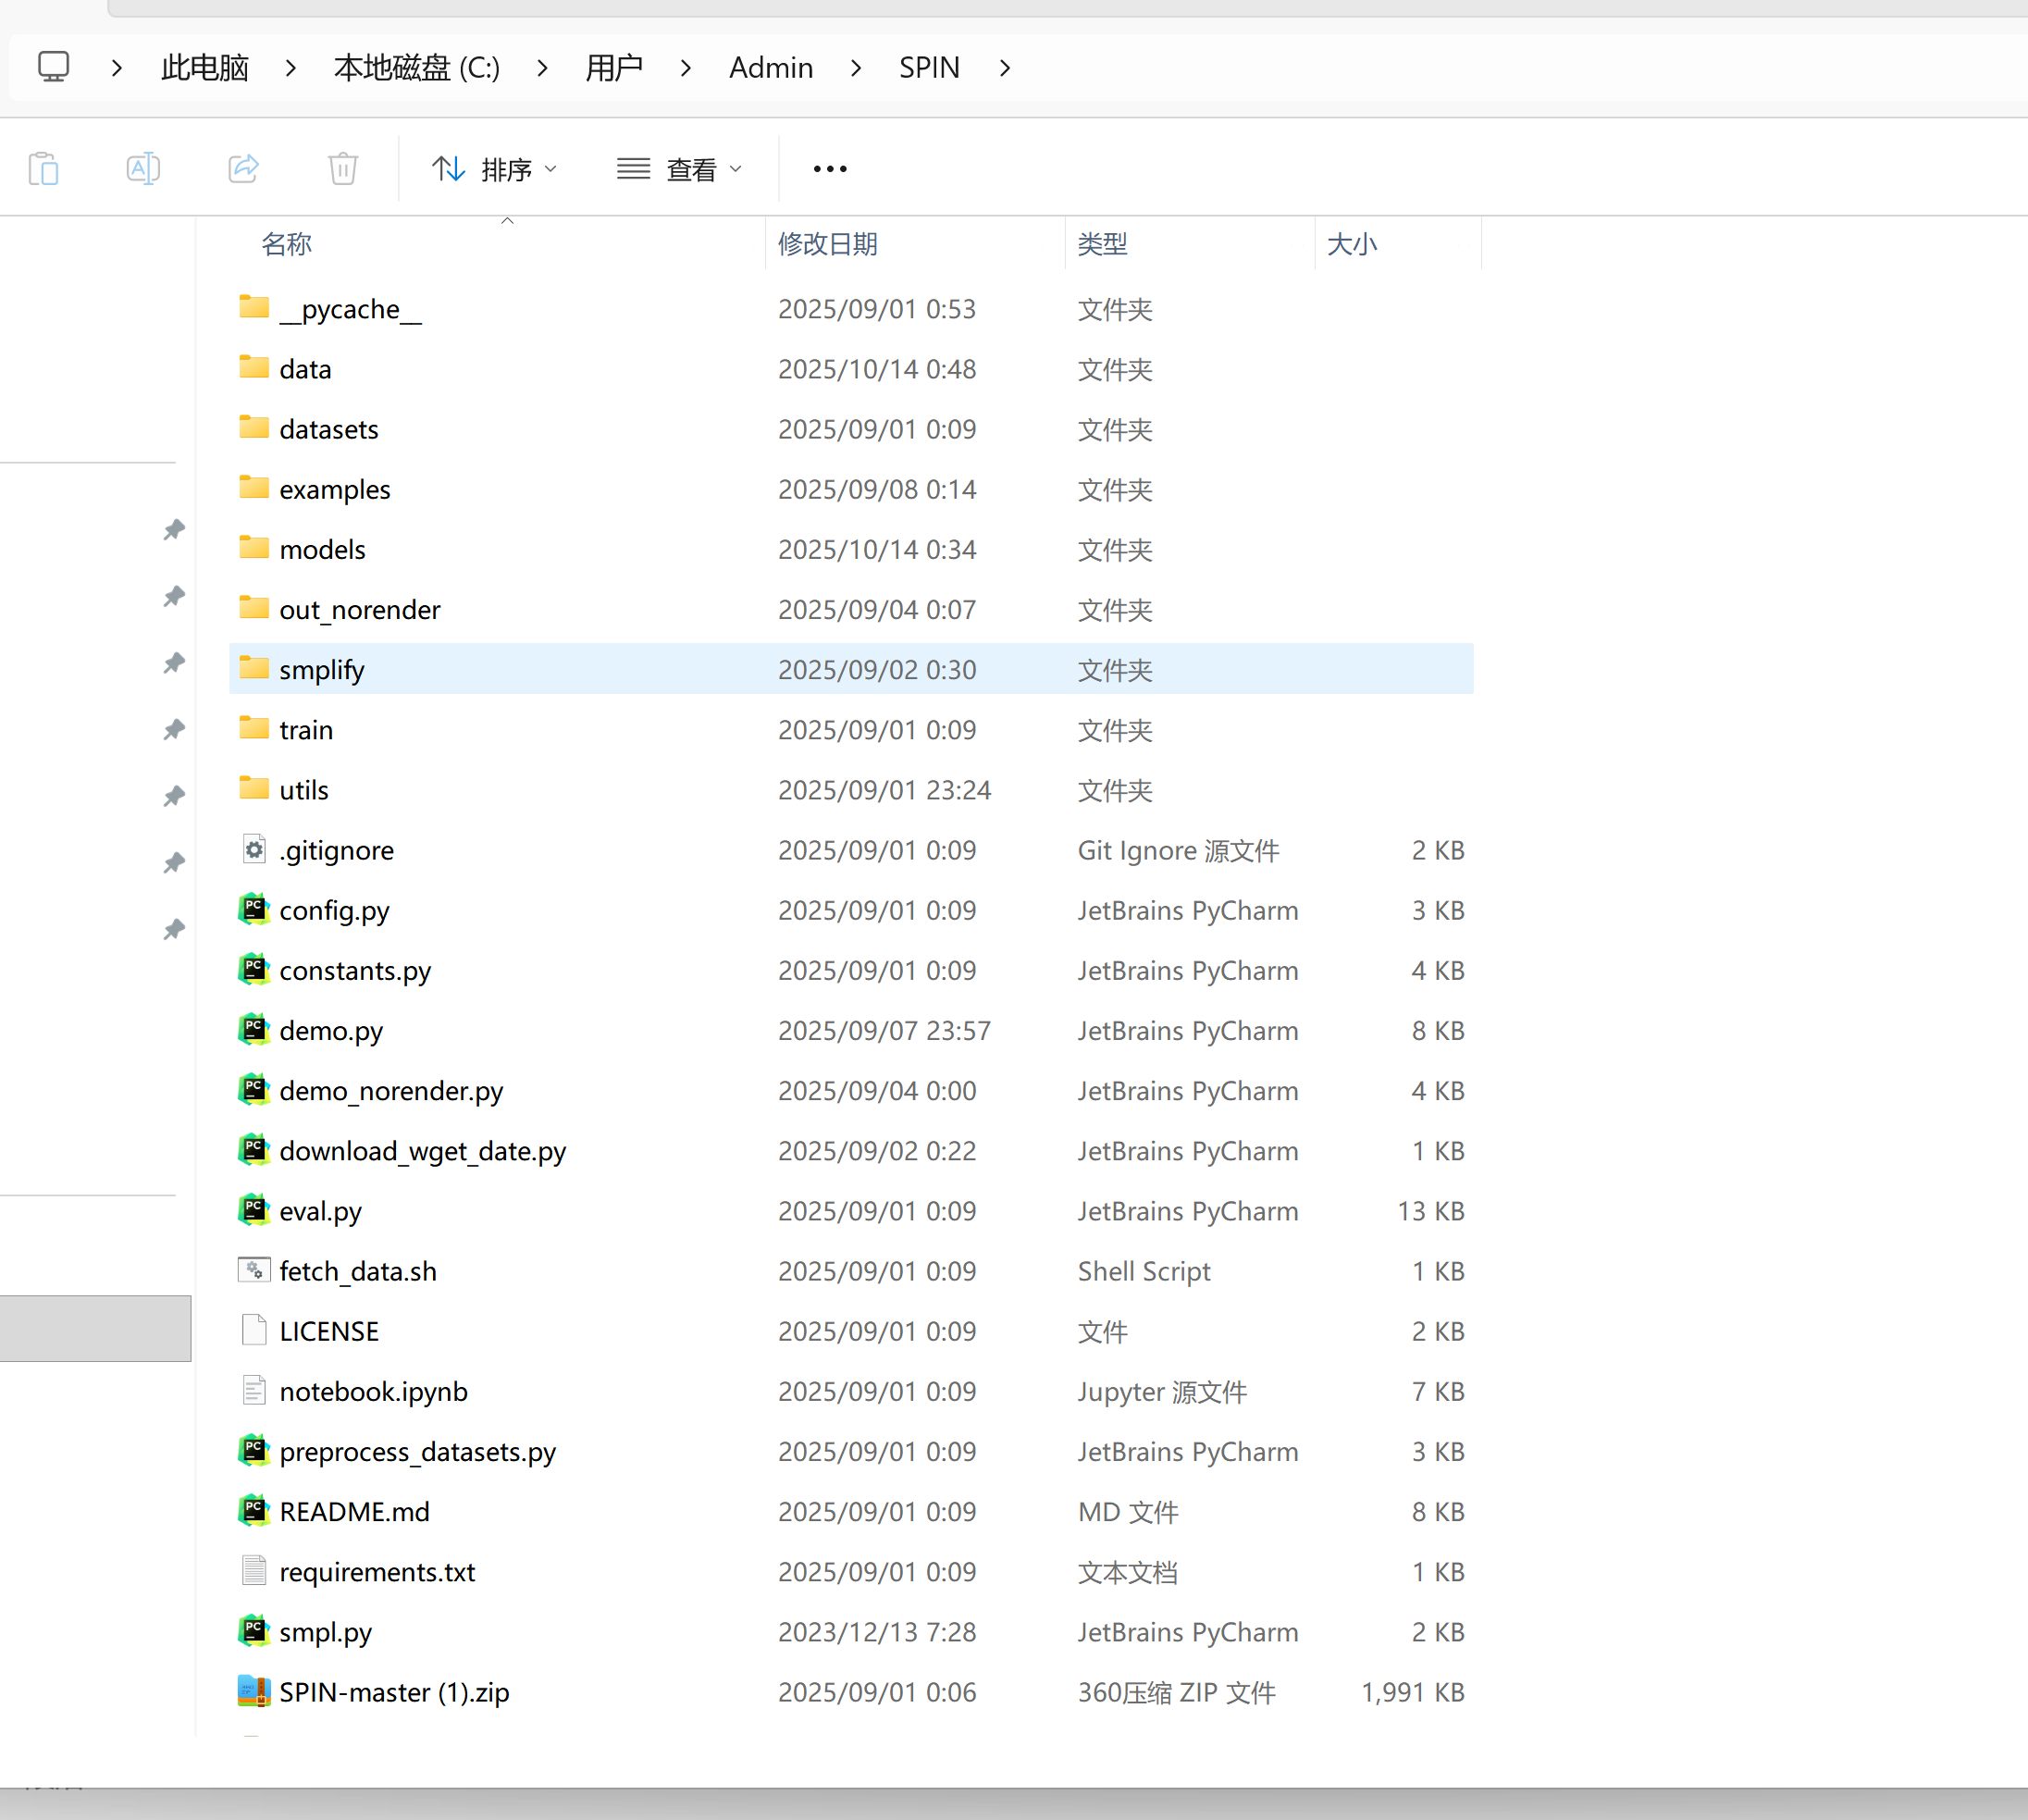
Task: Click the Paste icon in toolbar
Action: click(x=44, y=169)
